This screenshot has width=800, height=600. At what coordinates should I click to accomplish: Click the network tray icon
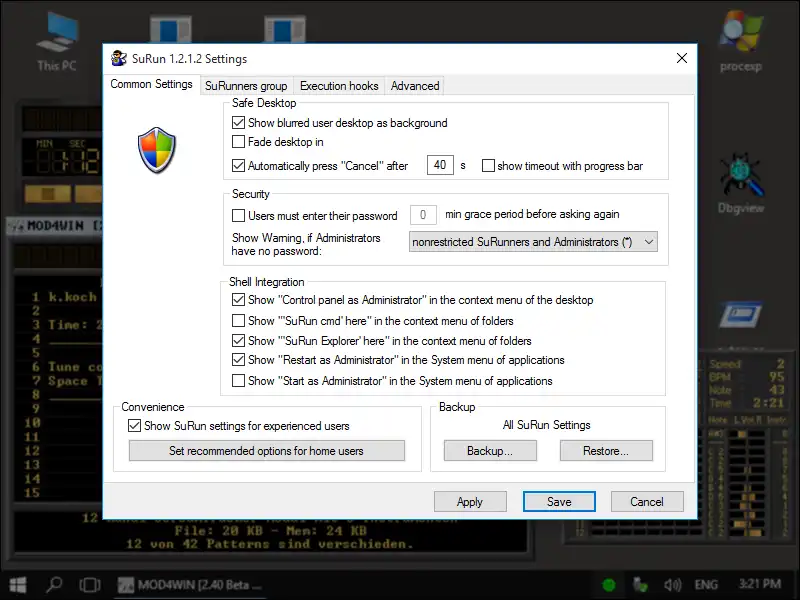(x=640, y=585)
